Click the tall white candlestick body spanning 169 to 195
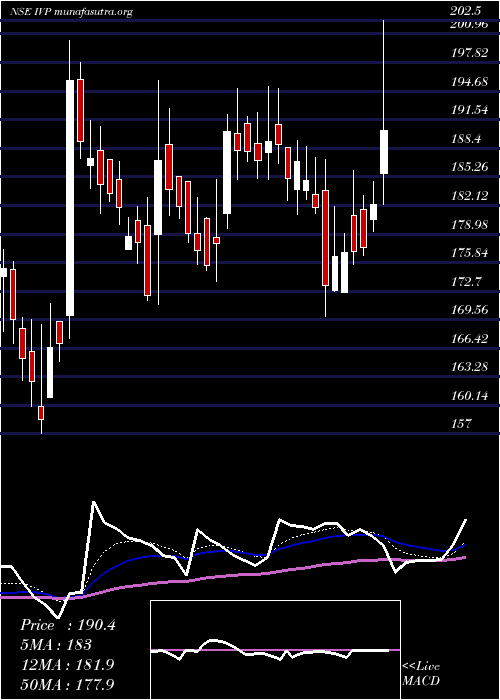The image size is (500, 700). (70, 198)
